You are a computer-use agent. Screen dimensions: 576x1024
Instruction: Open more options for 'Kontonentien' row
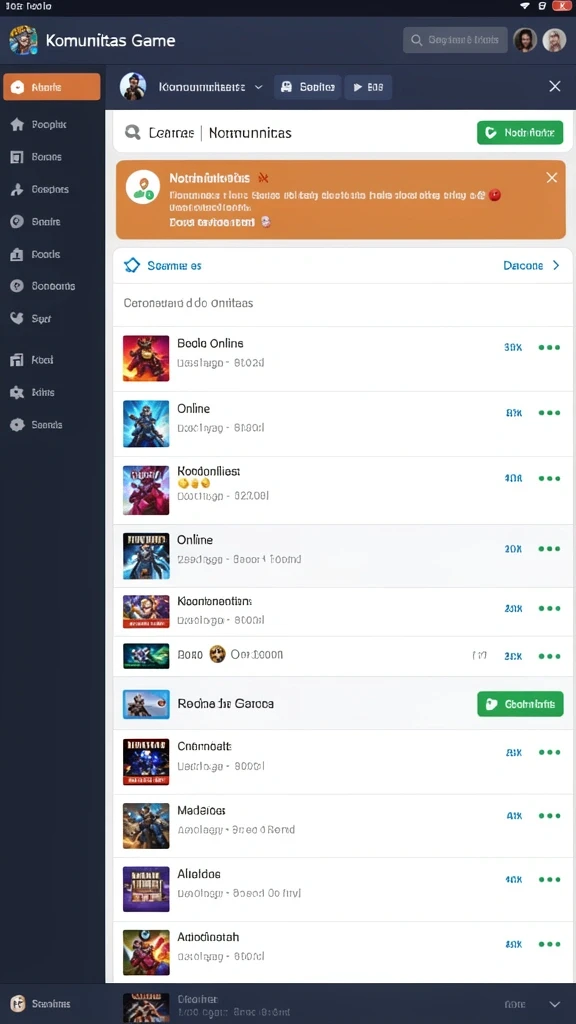tap(549, 608)
